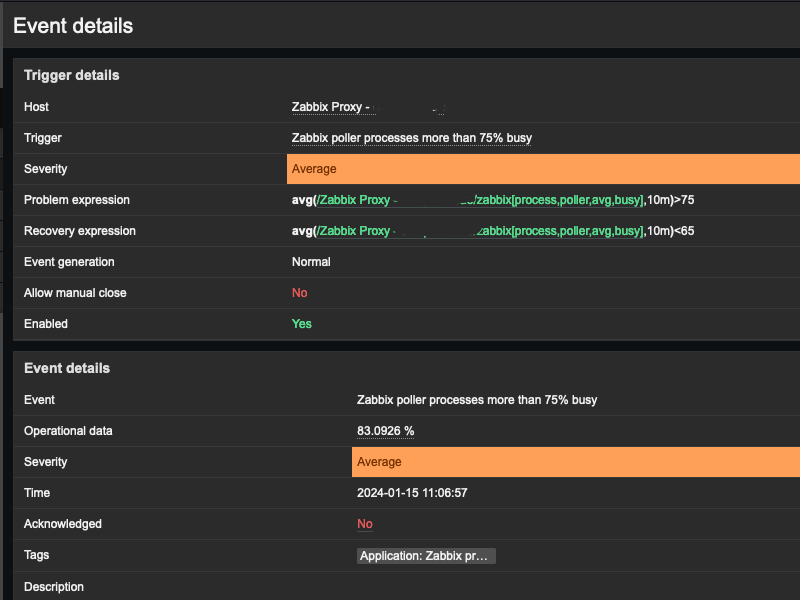Click the operational data value 83.0926 %
Image resolution: width=800 pixels, height=600 pixels.
click(x=386, y=431)
